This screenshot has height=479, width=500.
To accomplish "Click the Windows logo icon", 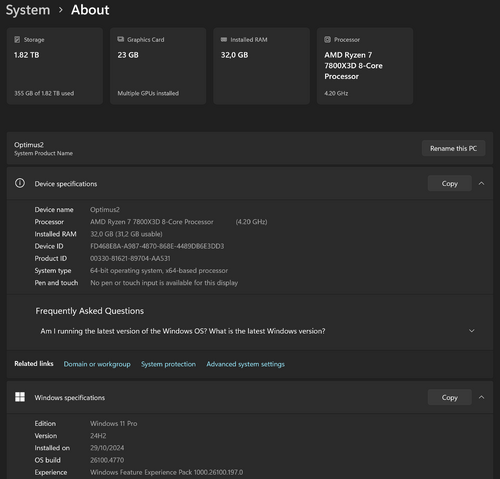I will (x=20, y=397).
